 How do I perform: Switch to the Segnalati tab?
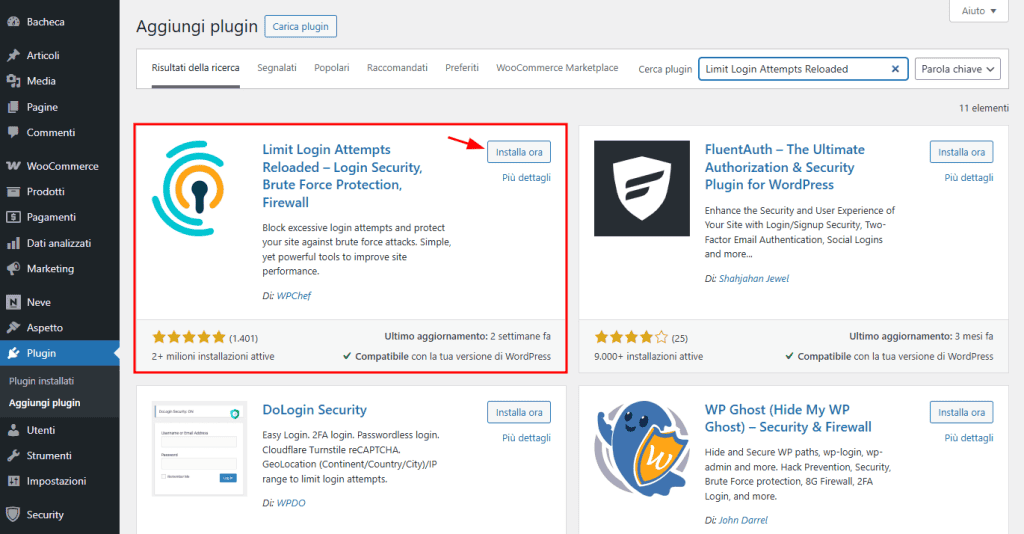(x=277, y=68)
